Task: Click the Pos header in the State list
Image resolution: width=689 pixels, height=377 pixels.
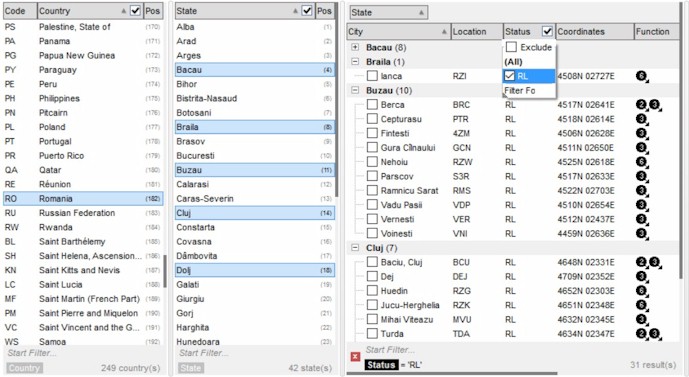Action: (x=324, y=11)
